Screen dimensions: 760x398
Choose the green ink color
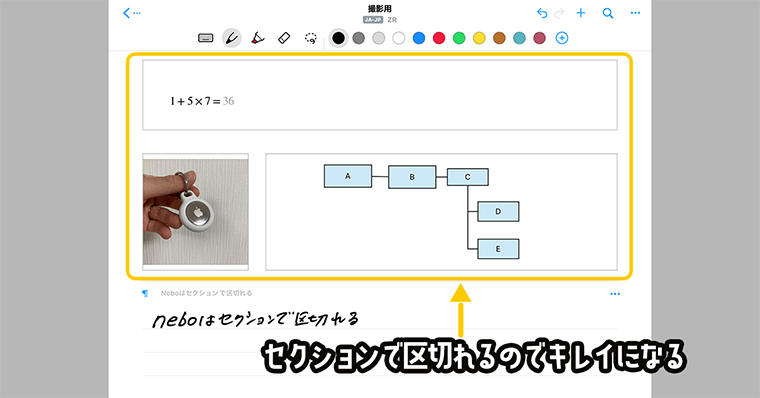tap(459, 38)
